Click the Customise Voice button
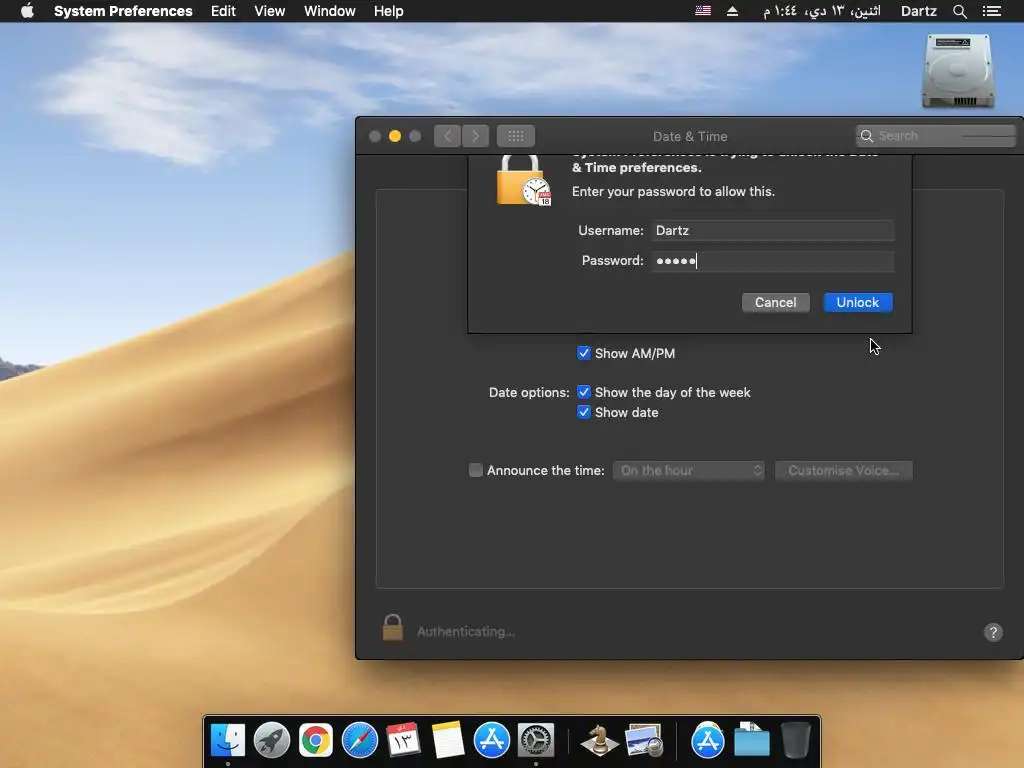 point(844,470)
